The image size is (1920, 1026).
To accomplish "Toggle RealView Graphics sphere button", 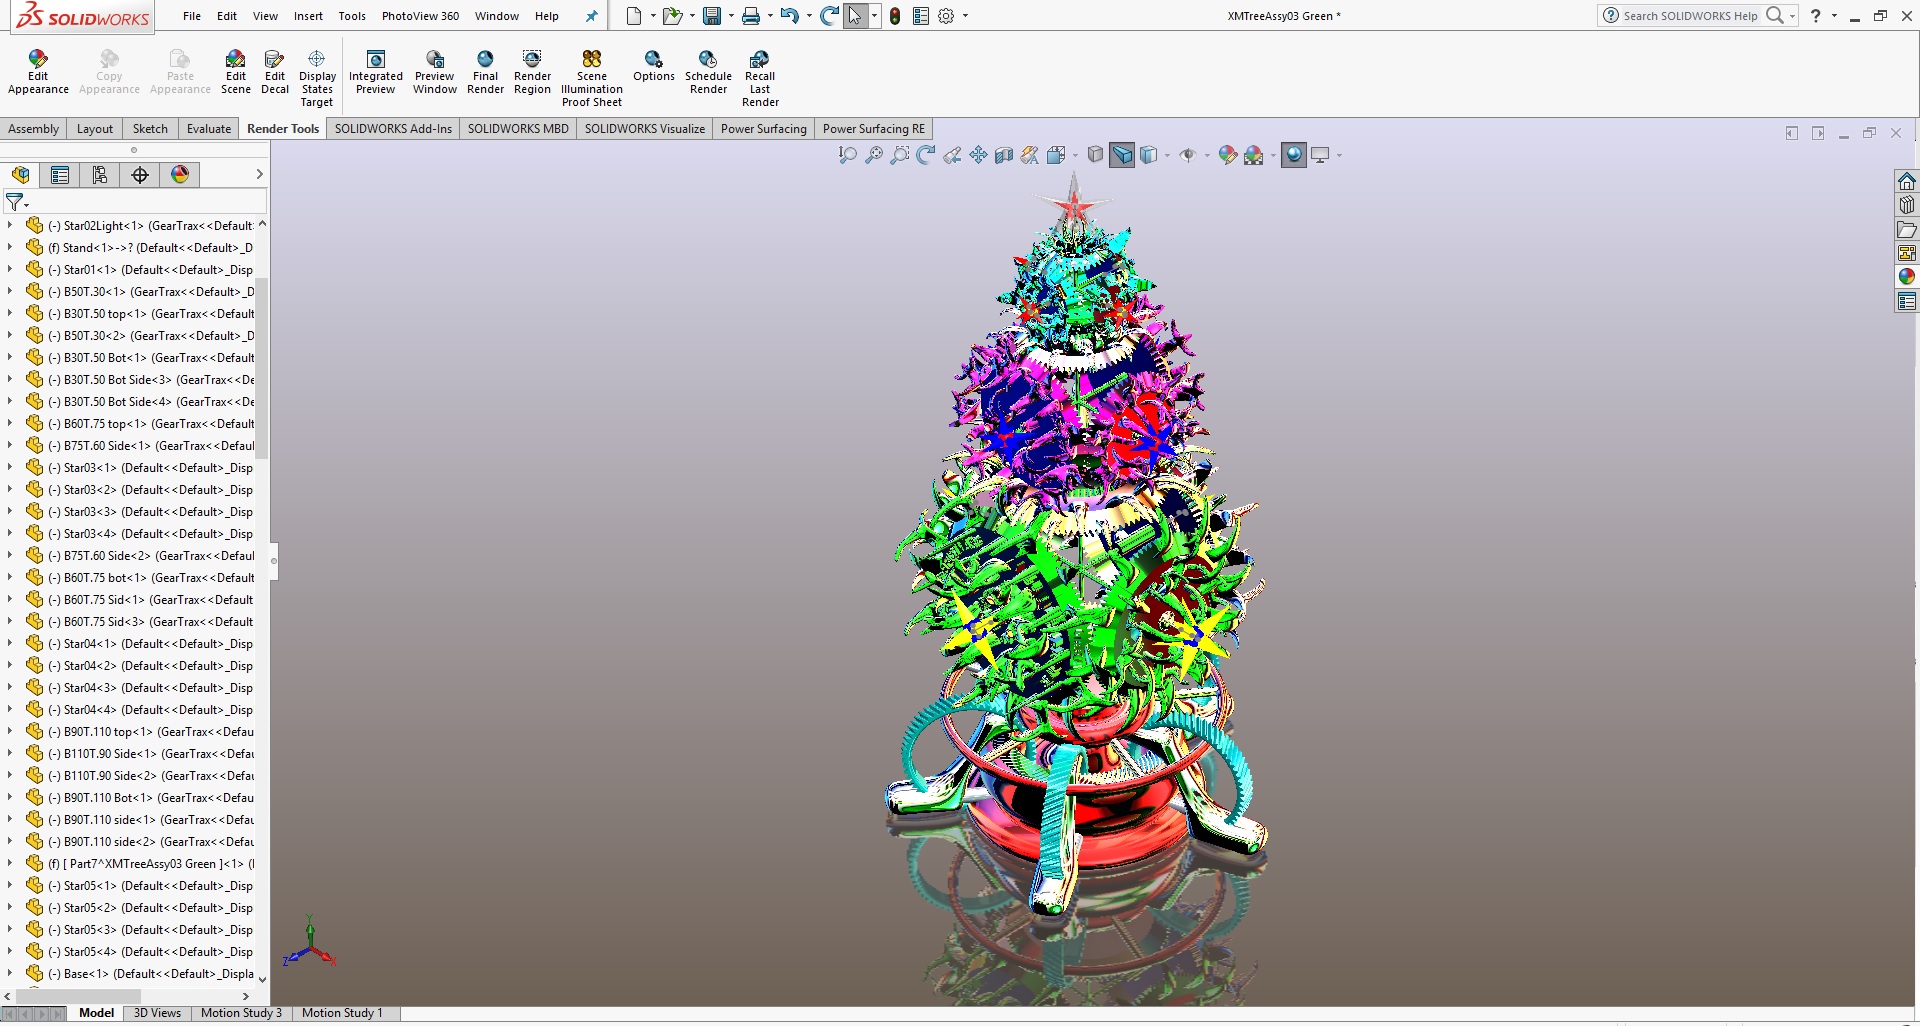I will 1294,155.
